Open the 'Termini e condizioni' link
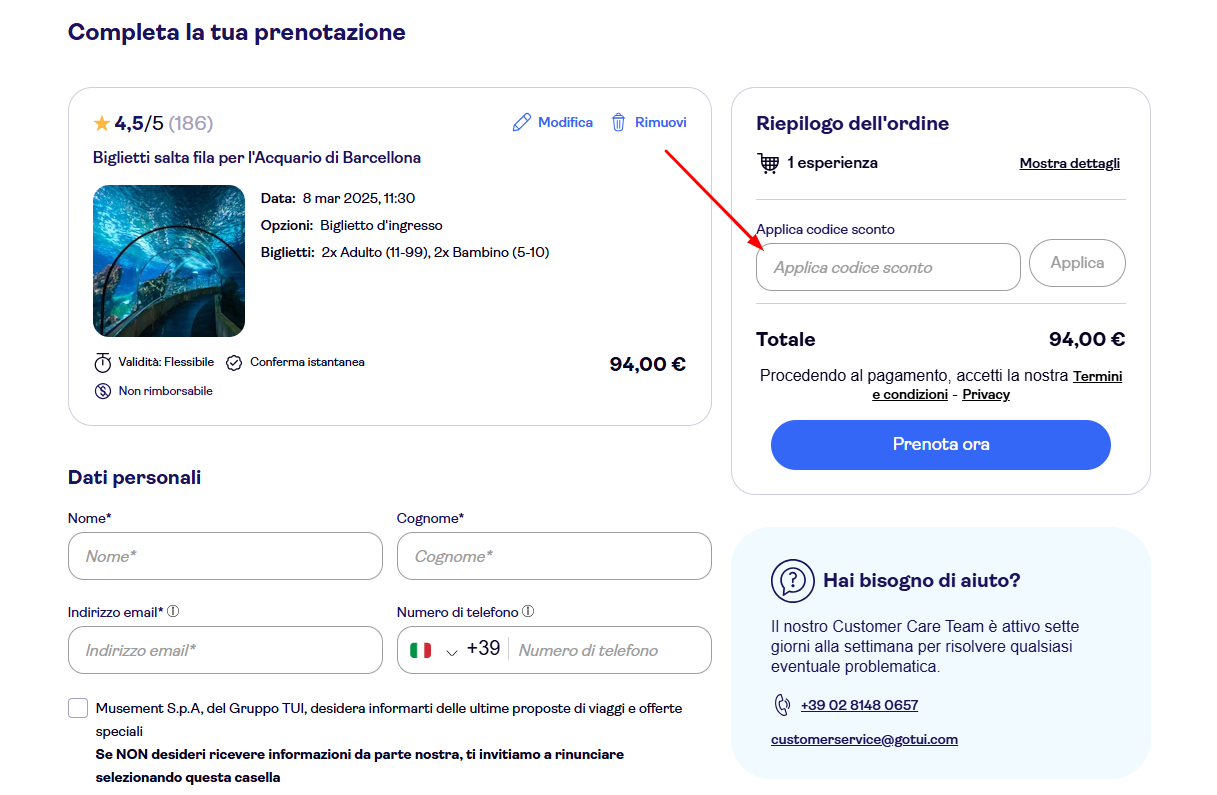 (1097, 376)
